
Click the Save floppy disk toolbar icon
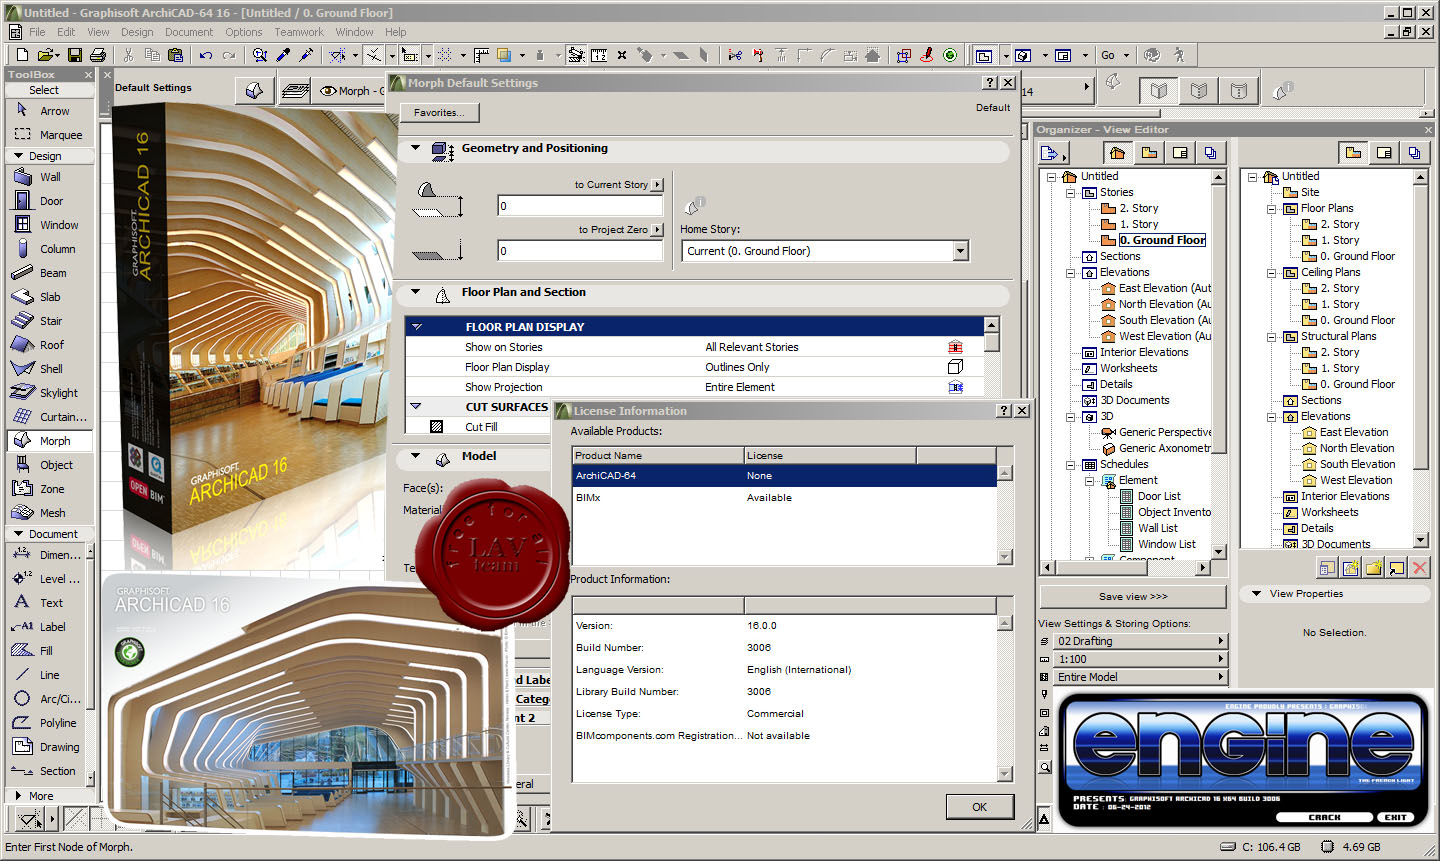click(74, 55)
